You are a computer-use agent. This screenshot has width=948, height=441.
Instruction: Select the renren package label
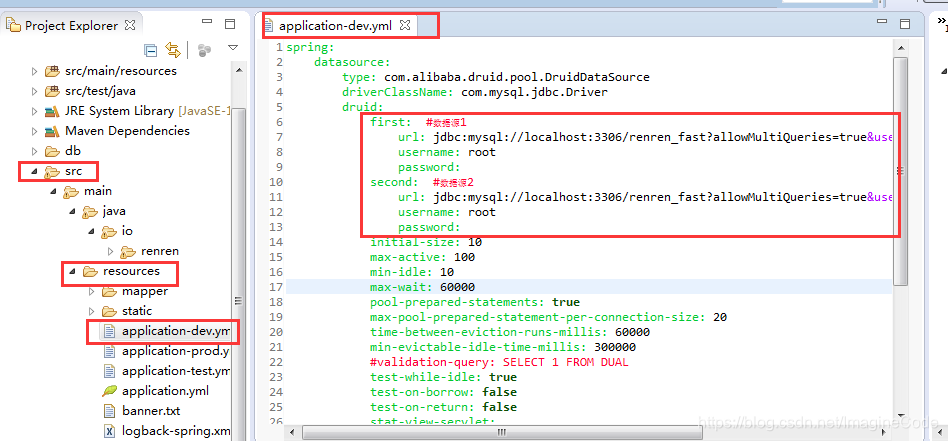coord(160,251)
